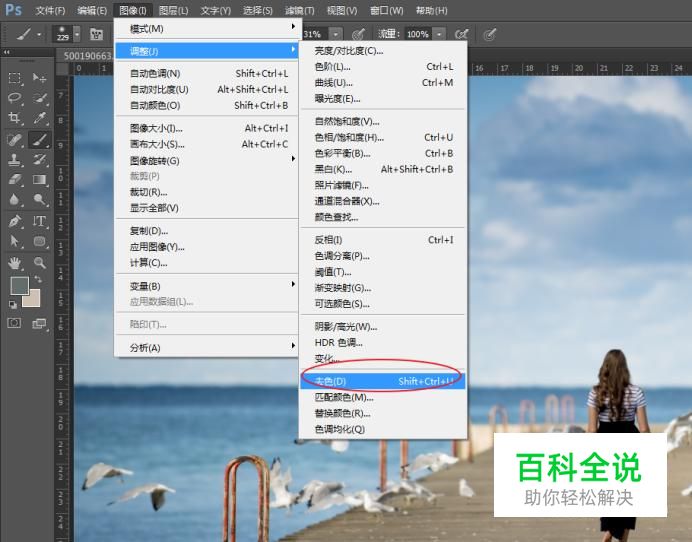Click the flow value field 100%
The width and height of the screenshot is (692, 542).
[x=418, y=34]
